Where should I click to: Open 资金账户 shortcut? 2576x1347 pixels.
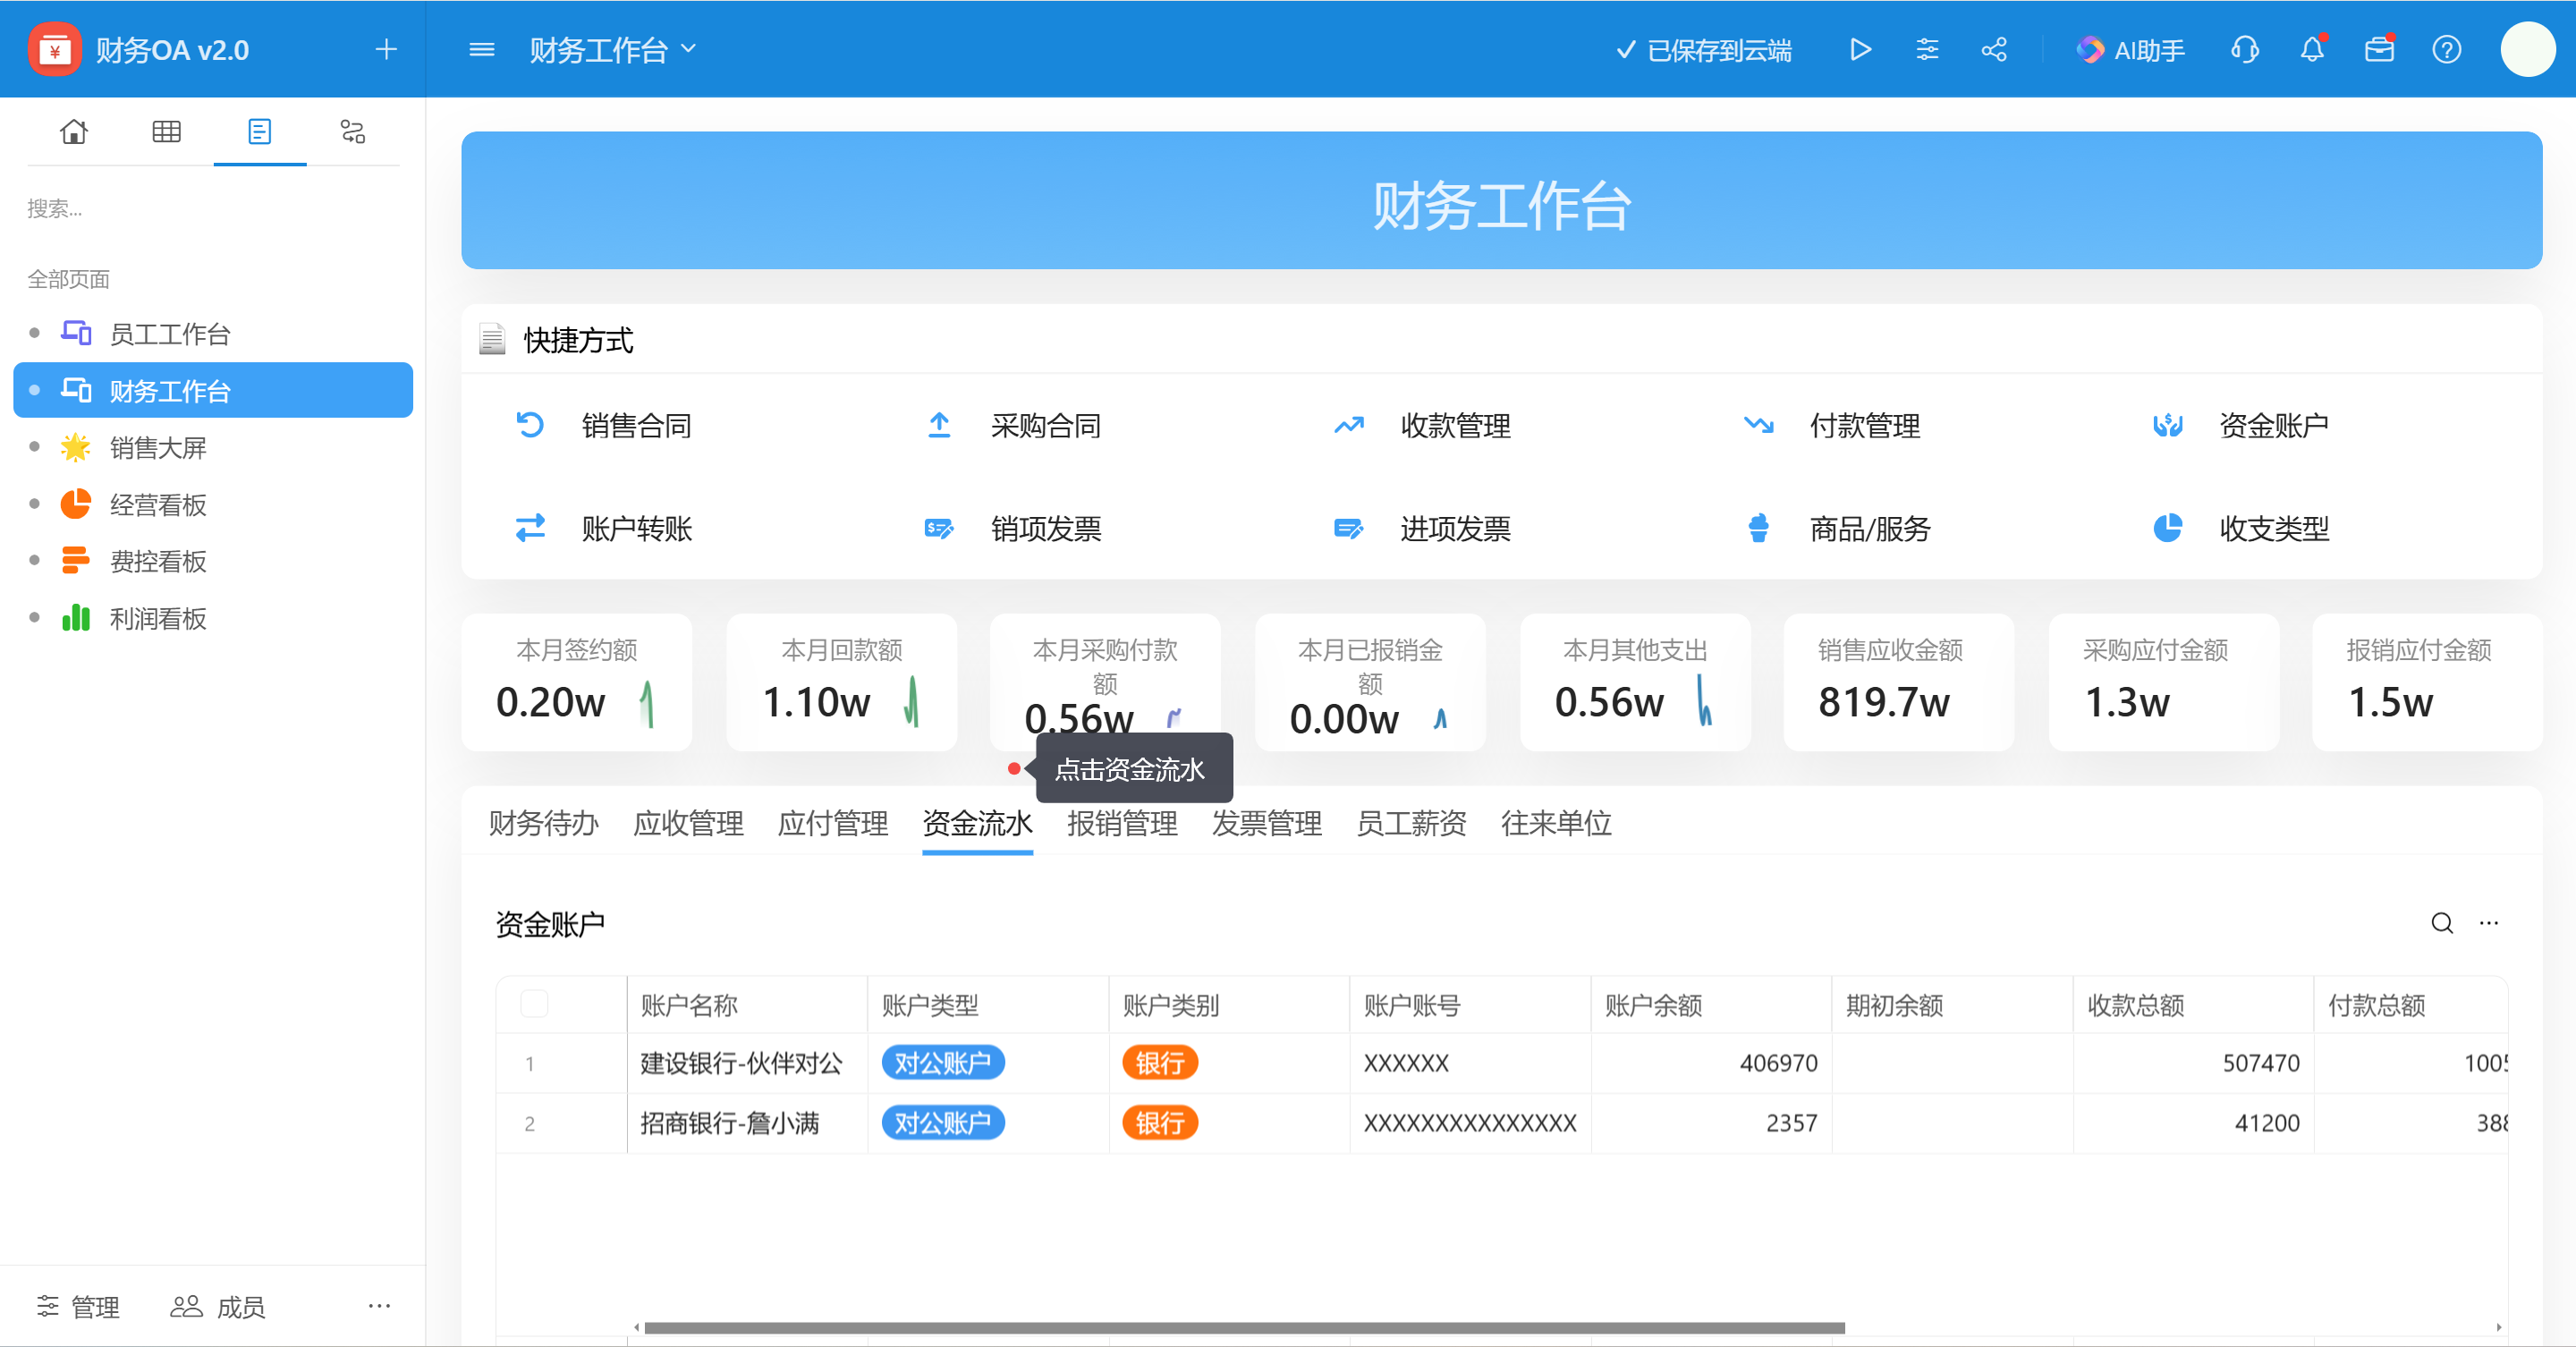[2241, 425]
